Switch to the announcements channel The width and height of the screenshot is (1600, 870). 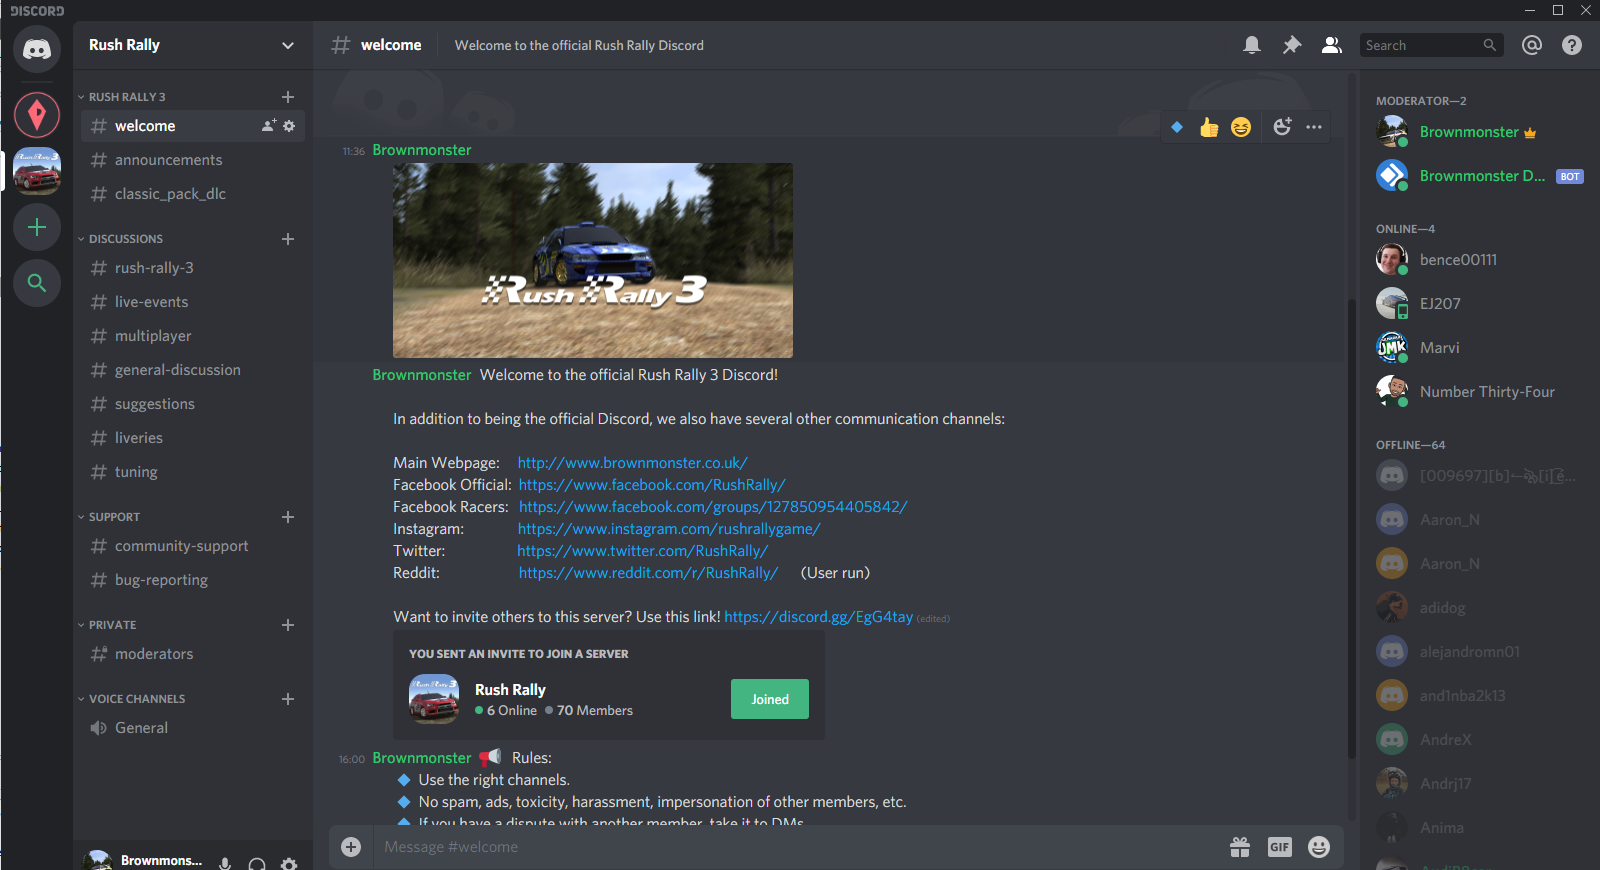coord(168,160)
